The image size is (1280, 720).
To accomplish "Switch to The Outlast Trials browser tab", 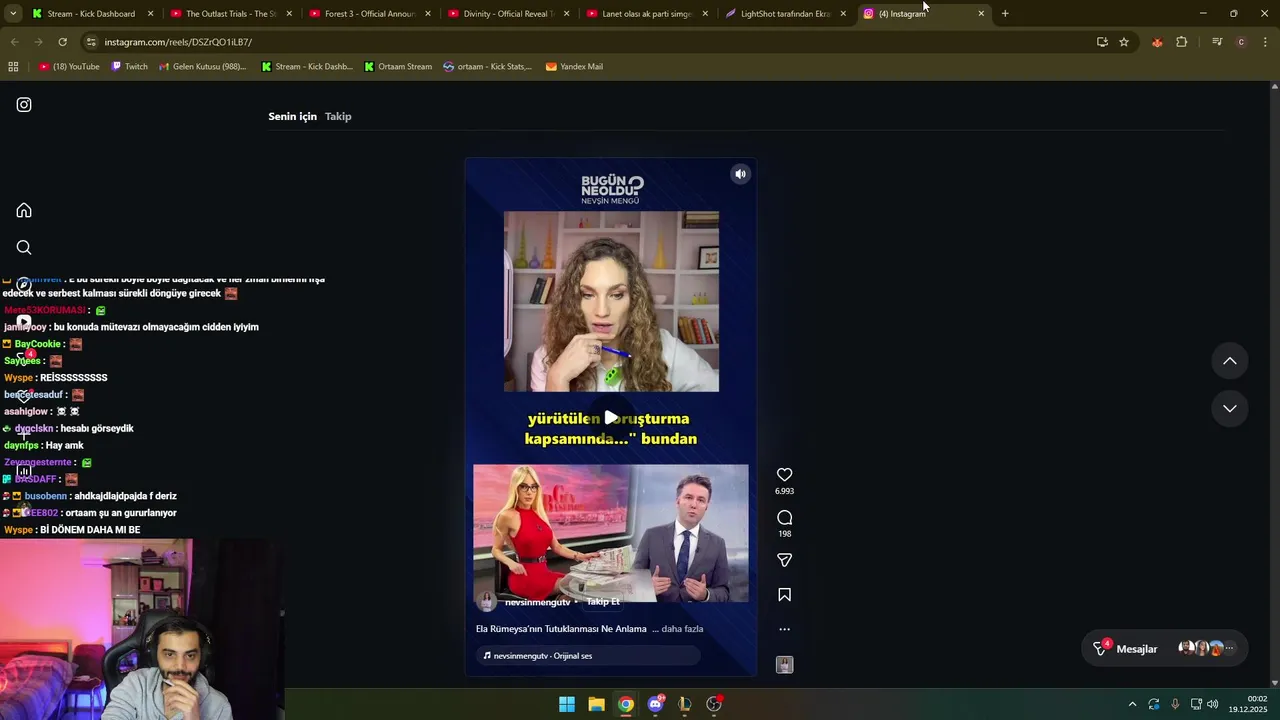I will 230,14.
